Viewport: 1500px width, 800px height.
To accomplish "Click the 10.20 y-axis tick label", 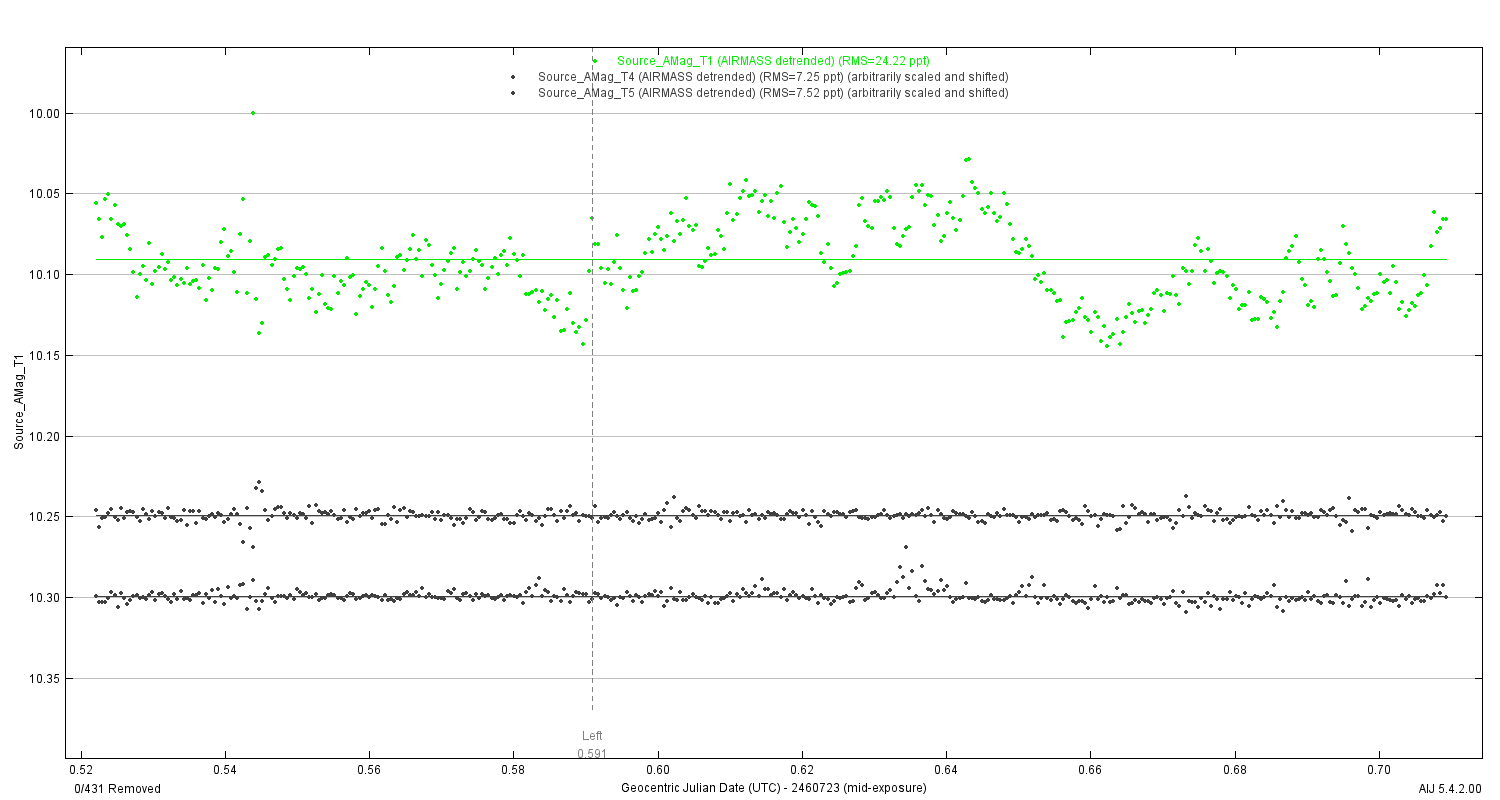I will pyautogui.click(x=47, y=437).
